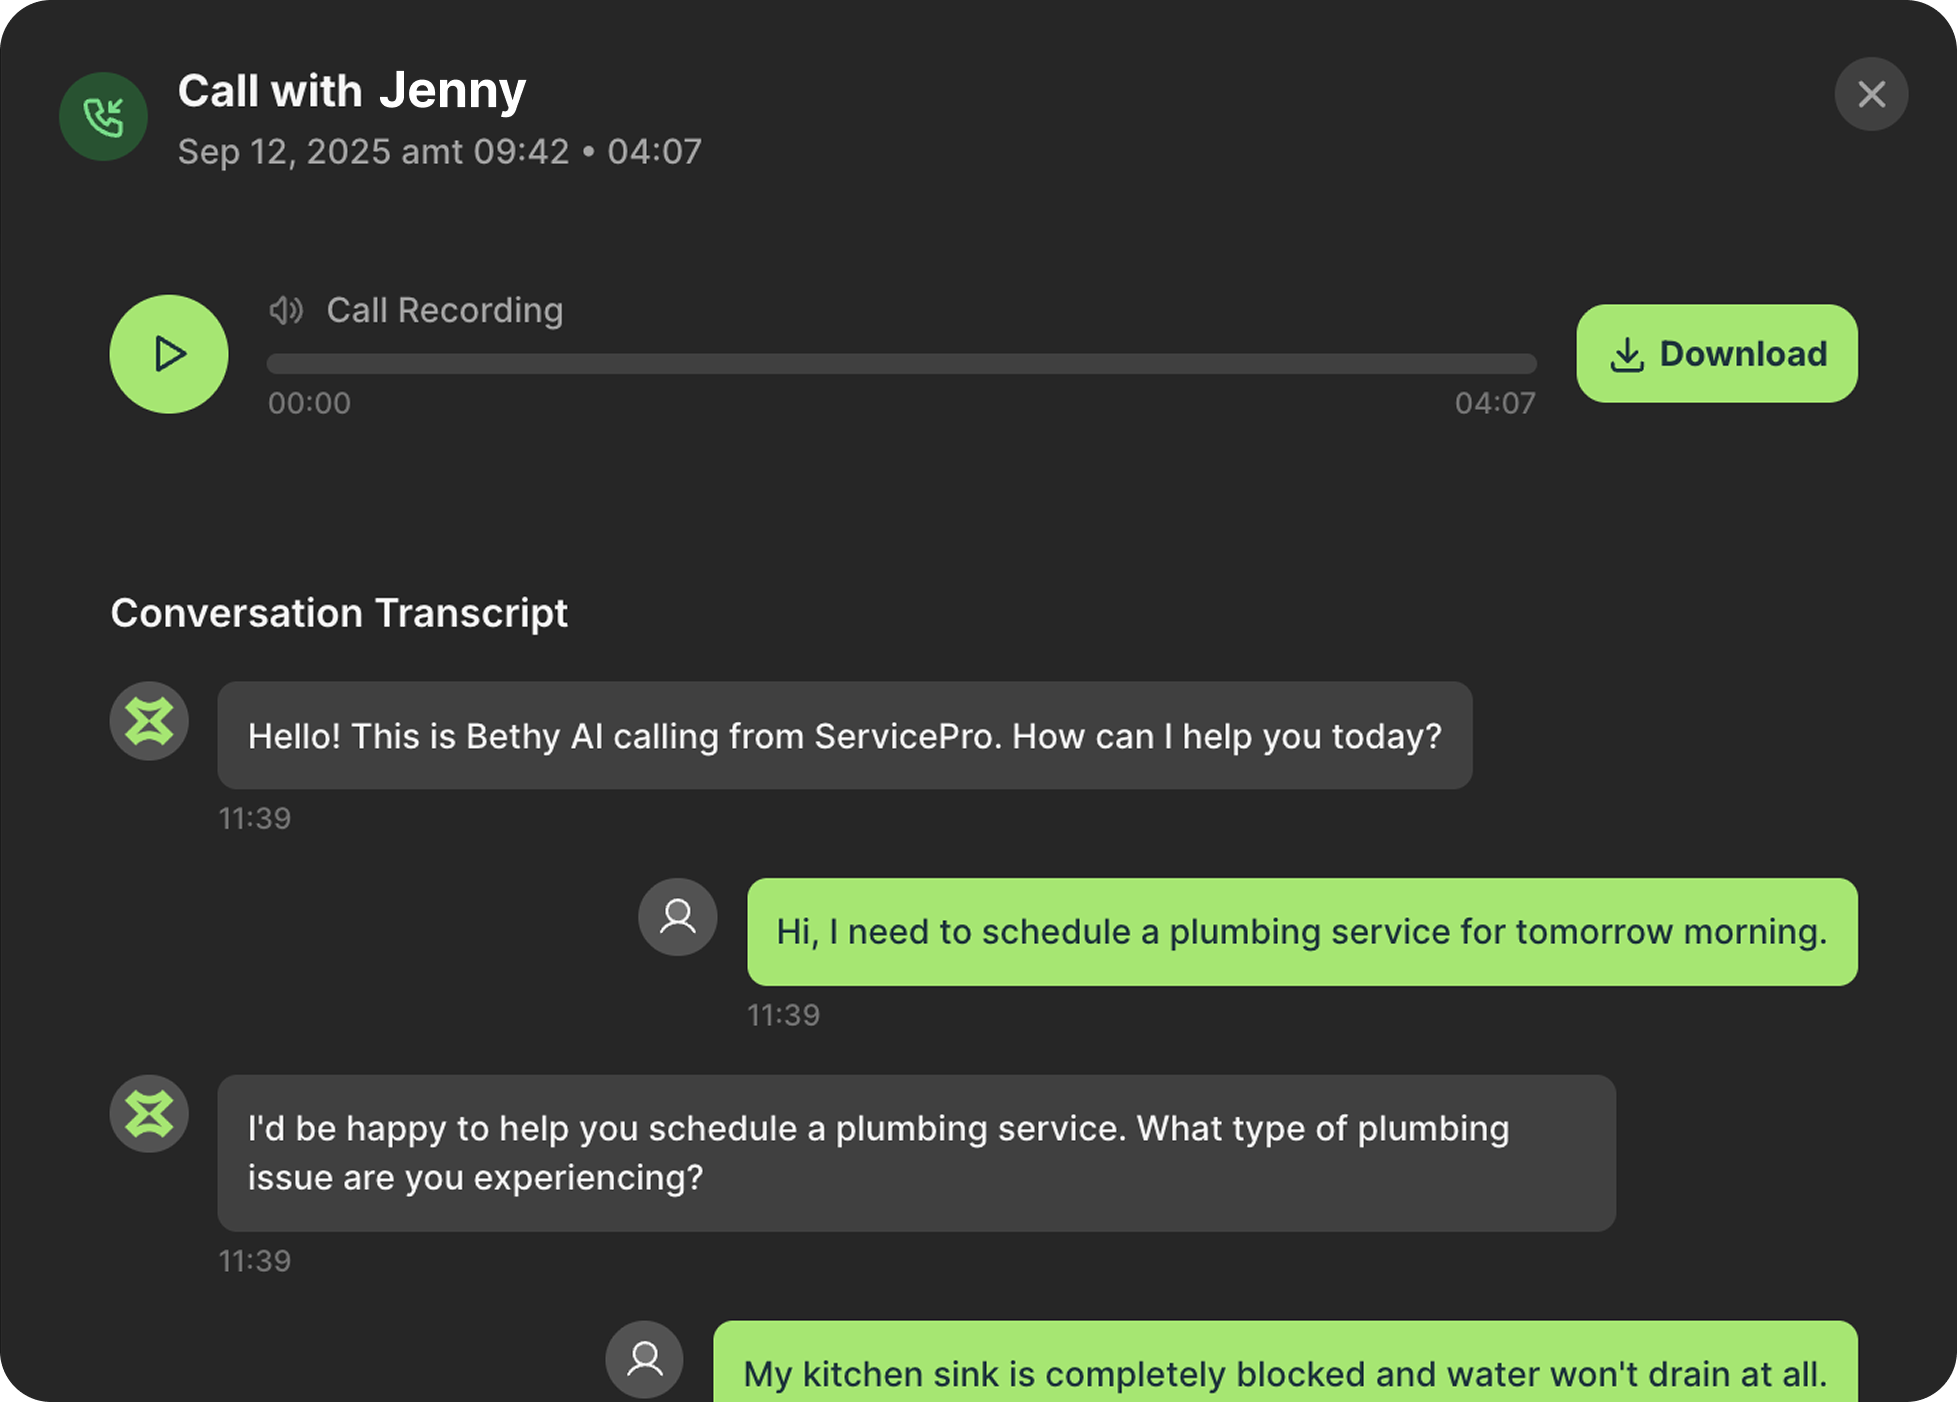This screenshot has width=1957, height=1402.
Task: Click the call date and duration subtitle
Action: coord(439,152)
